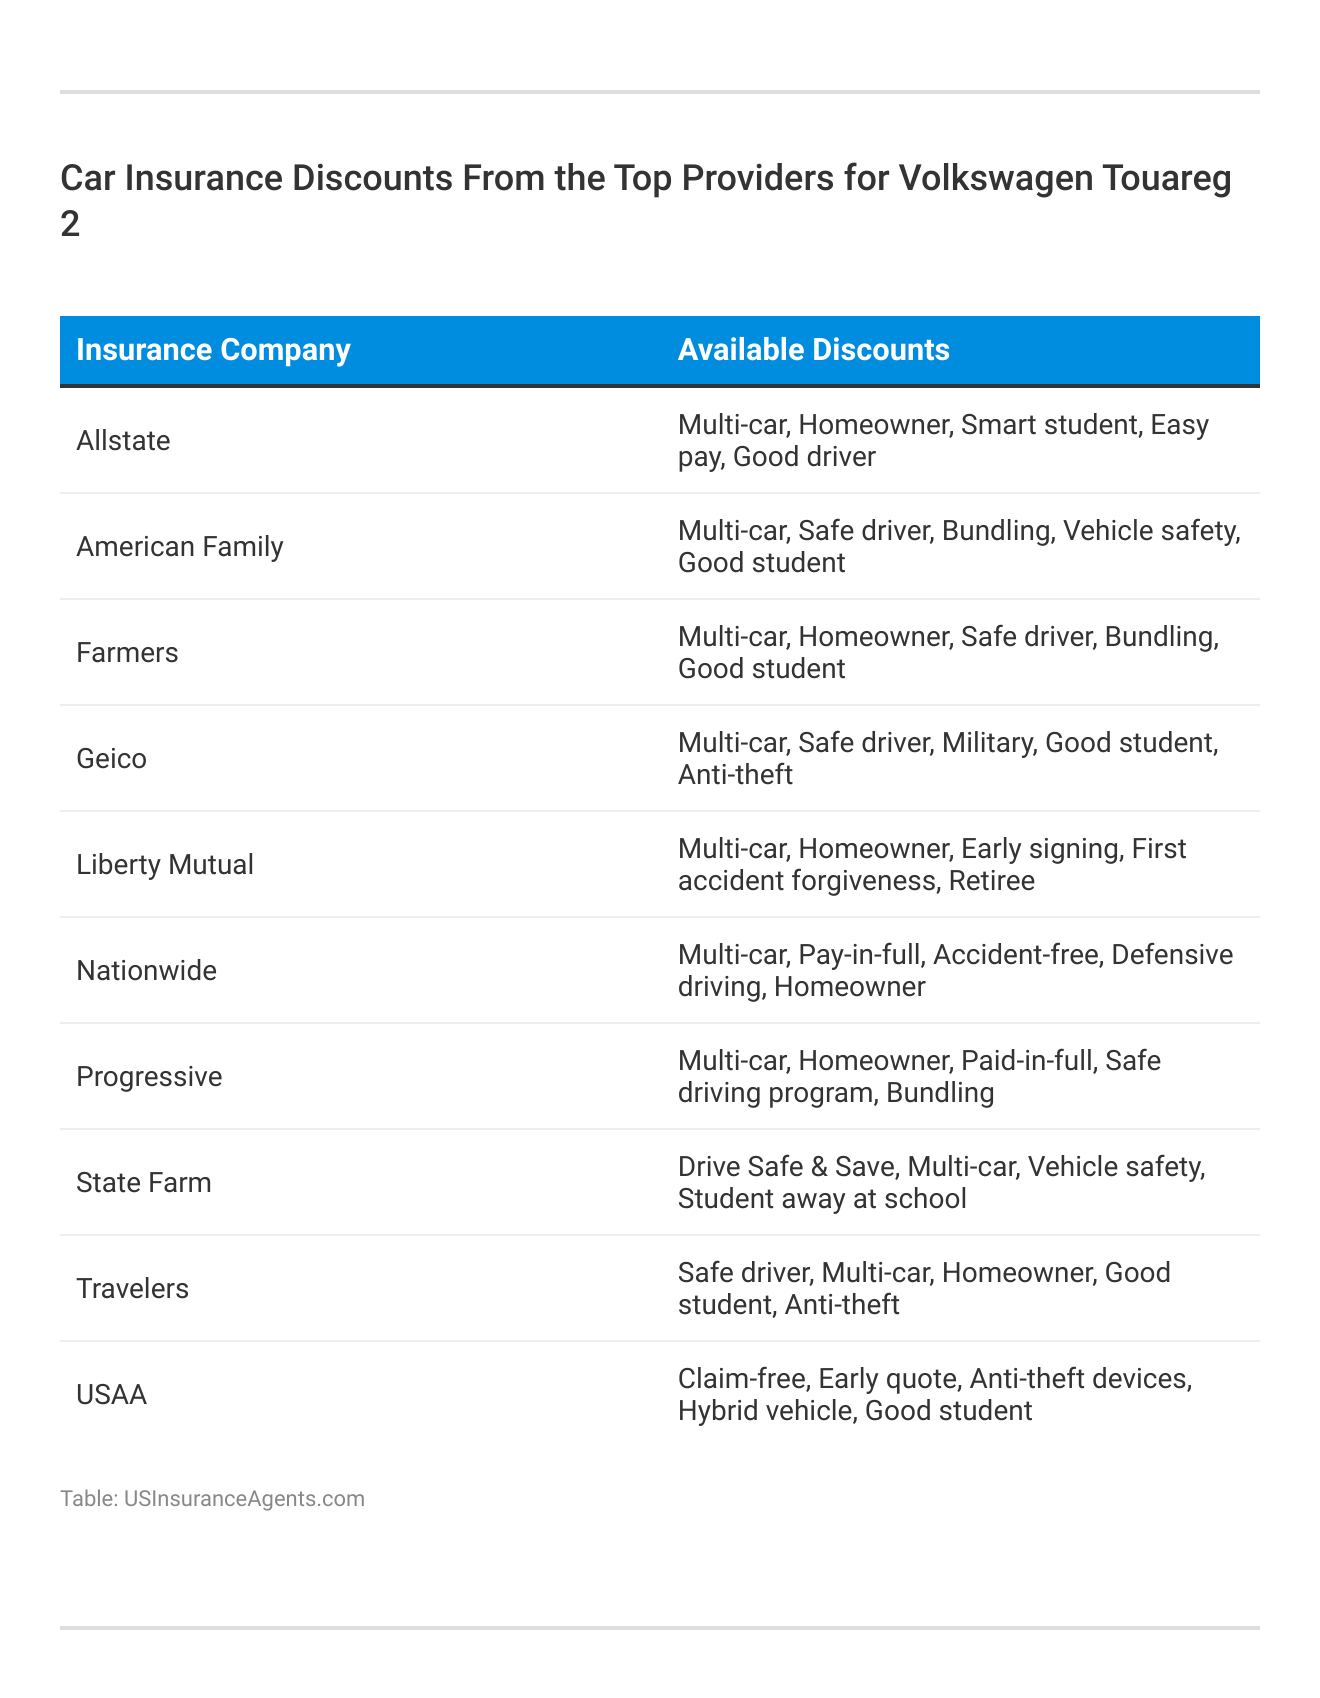Screen dimensions: 1320x1698
Task: Select the Allstate company cell
Action: (x=123, y=441)
